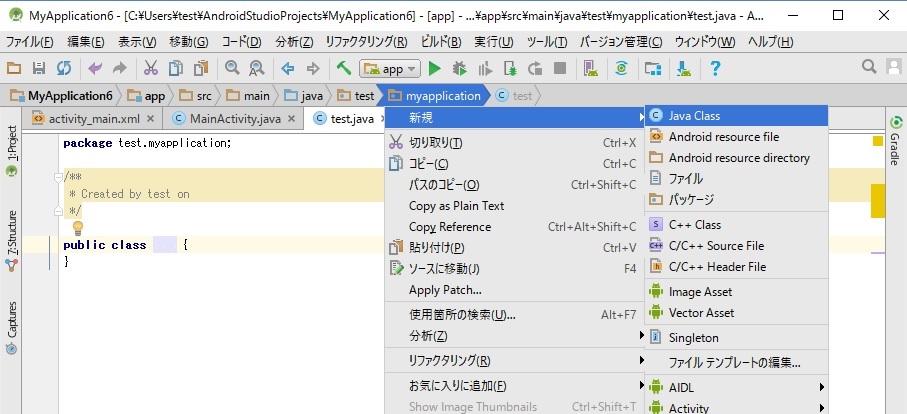This screenshot has height=414, width=907.
Task: Open the バージョン管理(C) menu
Action: pyautogui.click(x=621, y=42)
